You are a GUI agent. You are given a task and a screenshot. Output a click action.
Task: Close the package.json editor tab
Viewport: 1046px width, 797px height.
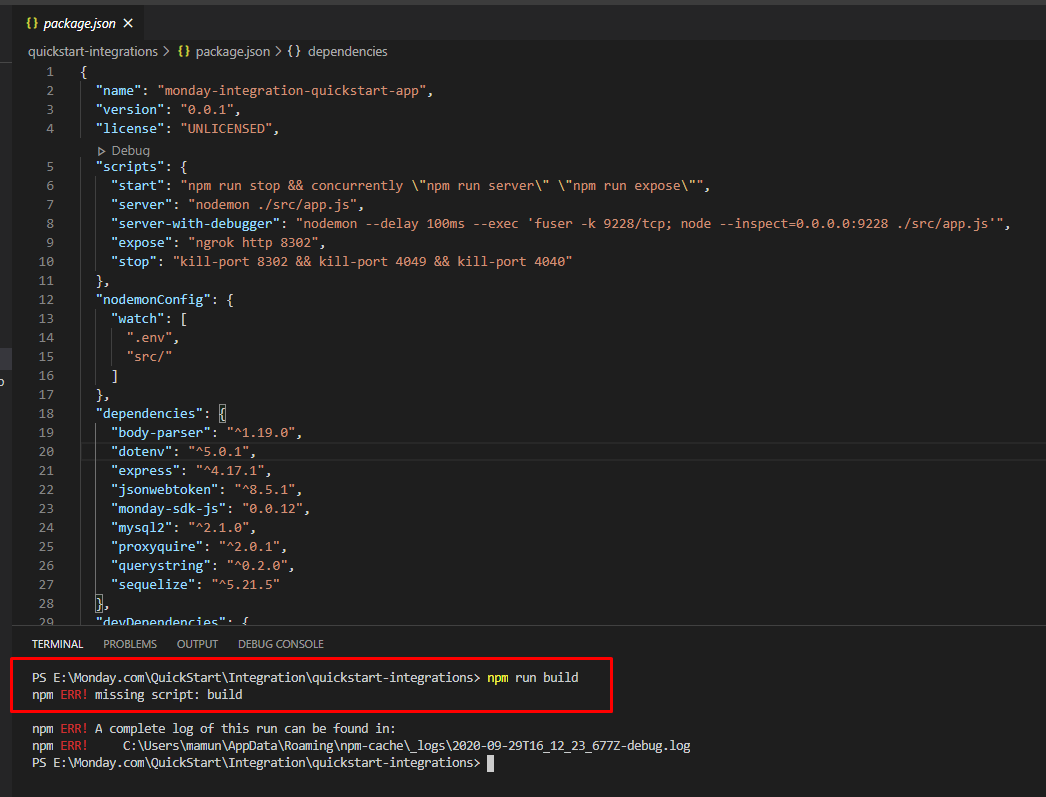(128, 23)
